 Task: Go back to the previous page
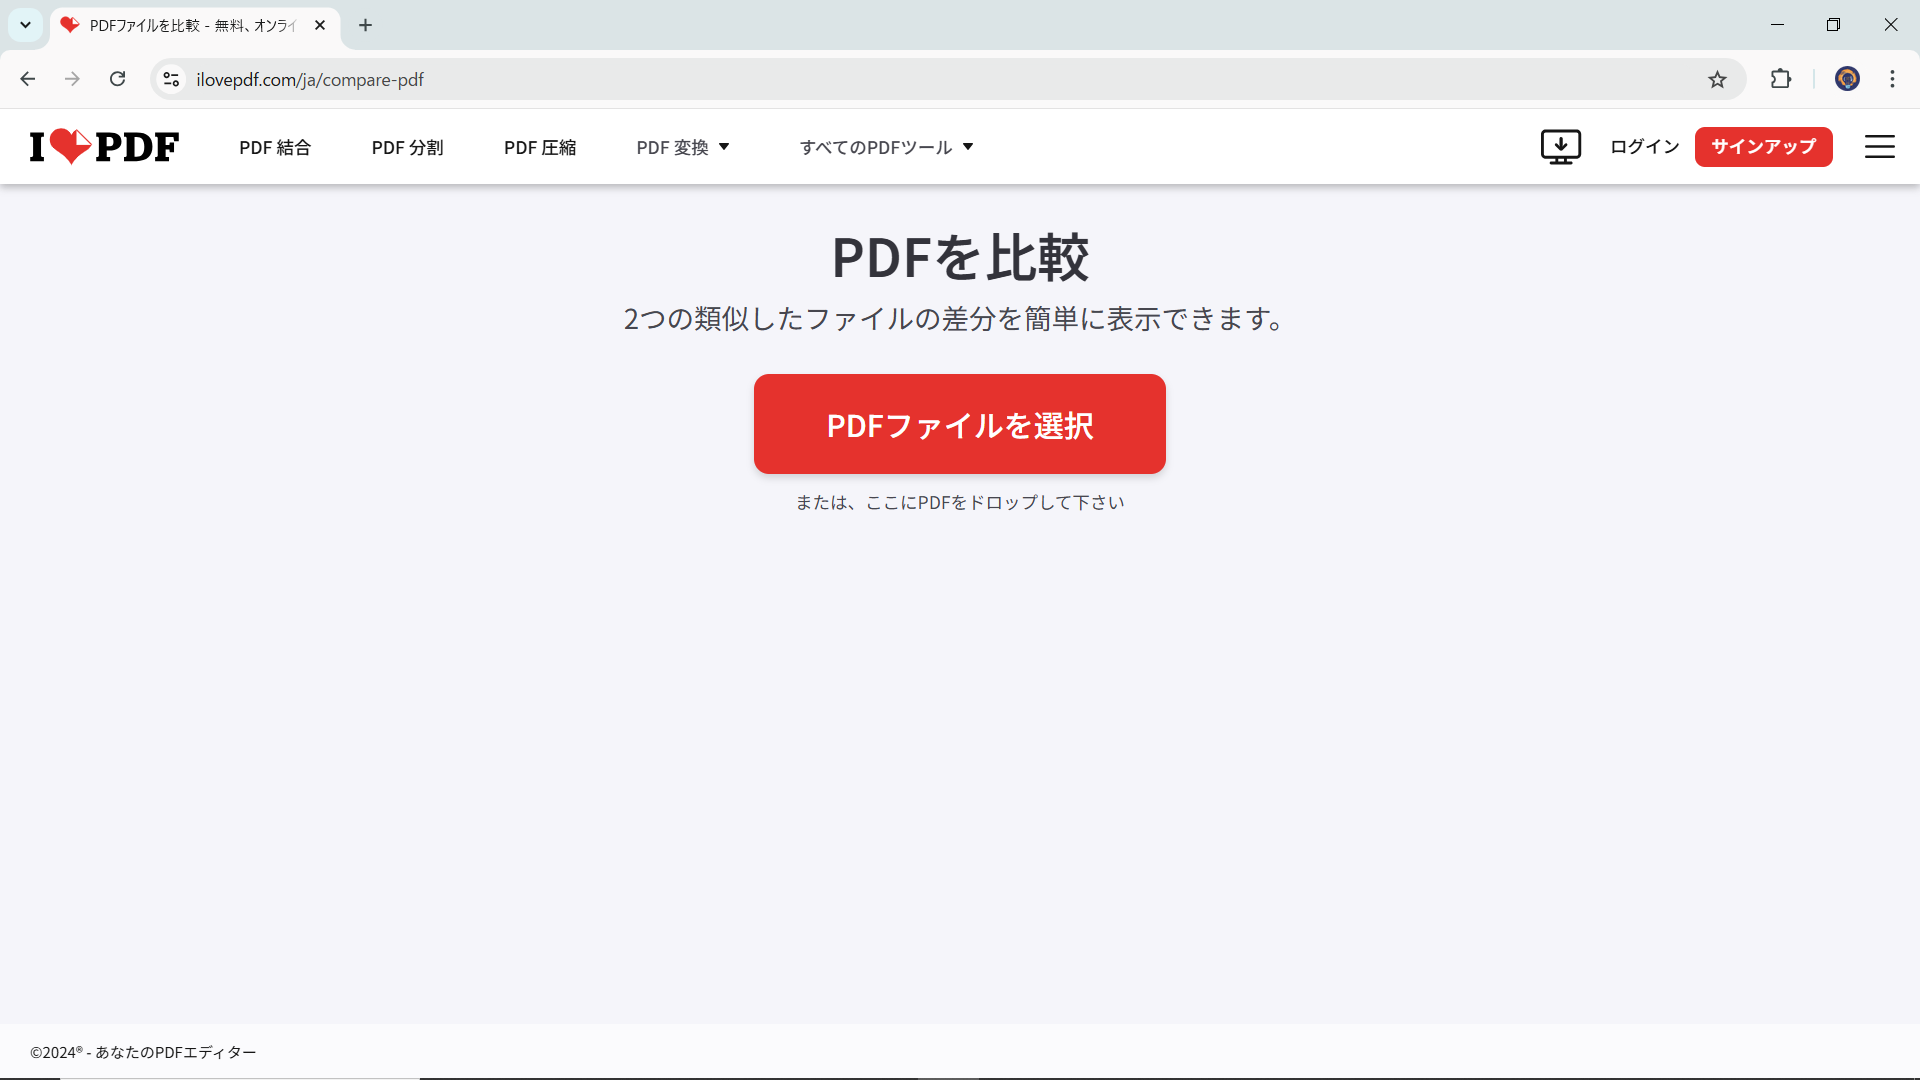tap(28, 79)
